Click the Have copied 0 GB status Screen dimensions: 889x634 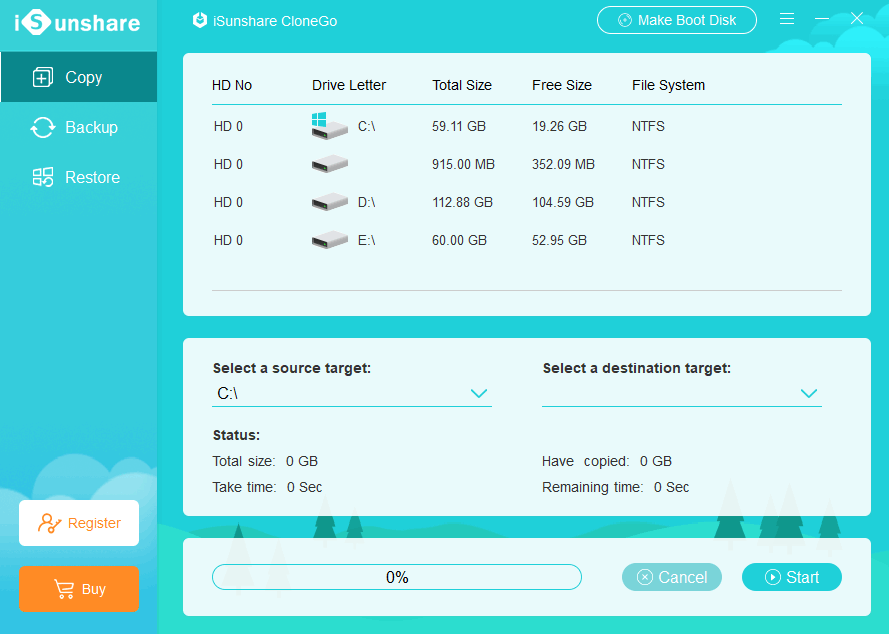coord(607,461)
